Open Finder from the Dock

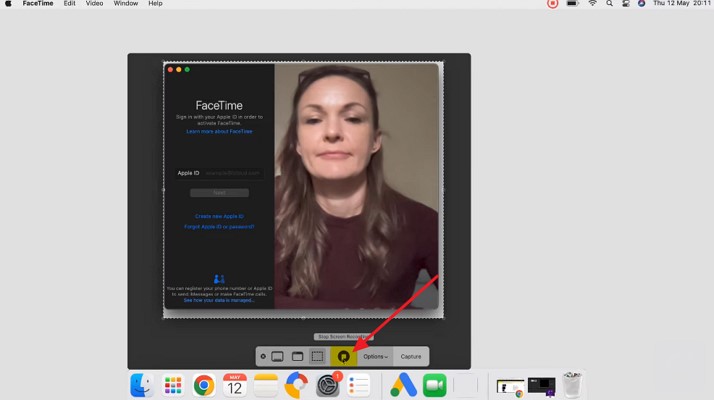pyautogui.click(x=142, y=385)
